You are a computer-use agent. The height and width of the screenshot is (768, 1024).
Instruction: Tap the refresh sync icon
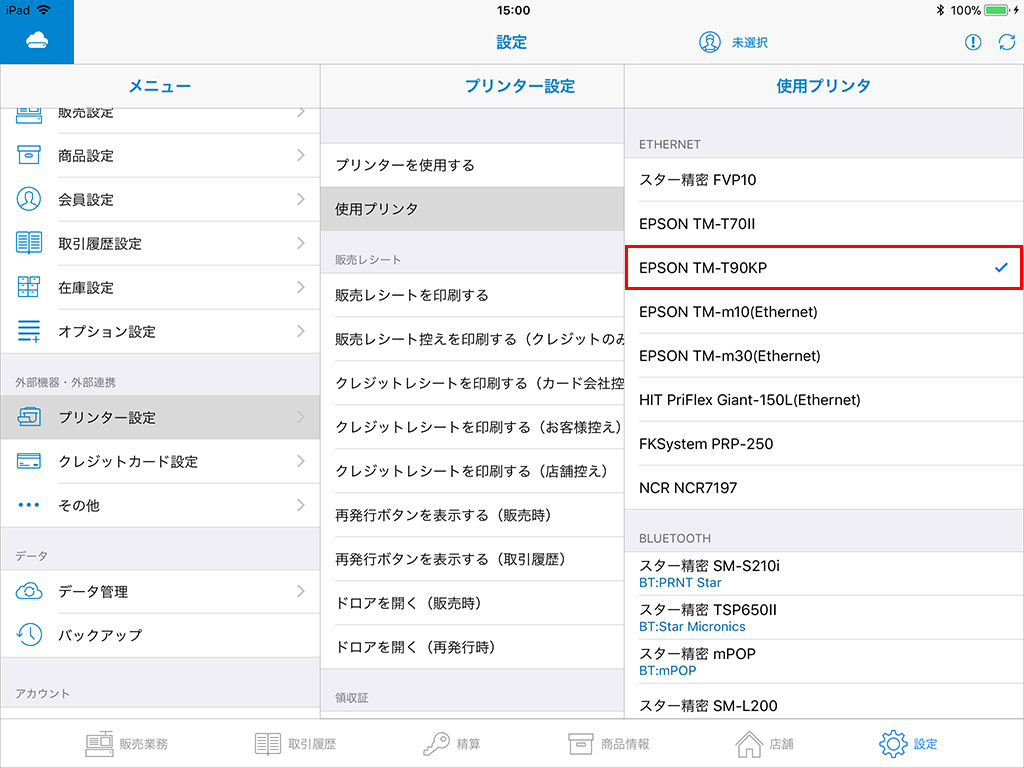click(x=1006, y=42)
